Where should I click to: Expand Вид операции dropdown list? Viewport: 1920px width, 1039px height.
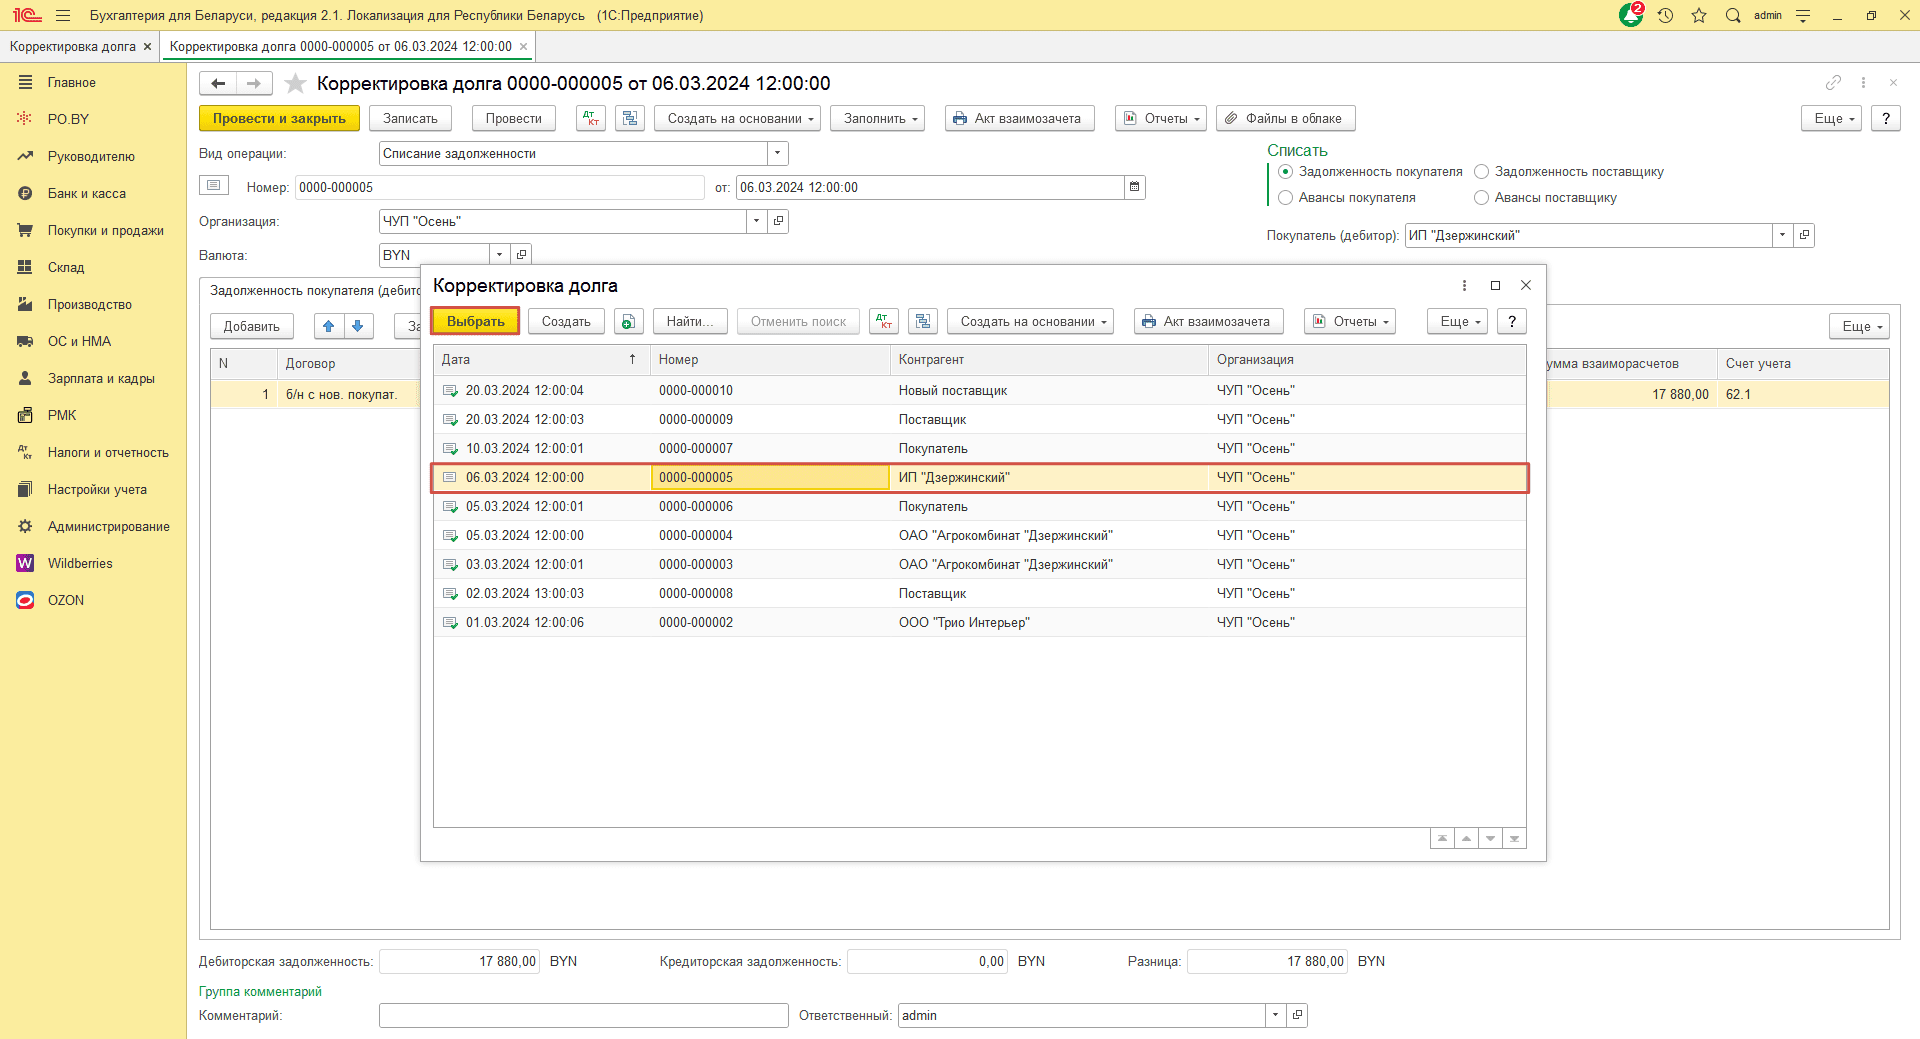click(778, 153)
